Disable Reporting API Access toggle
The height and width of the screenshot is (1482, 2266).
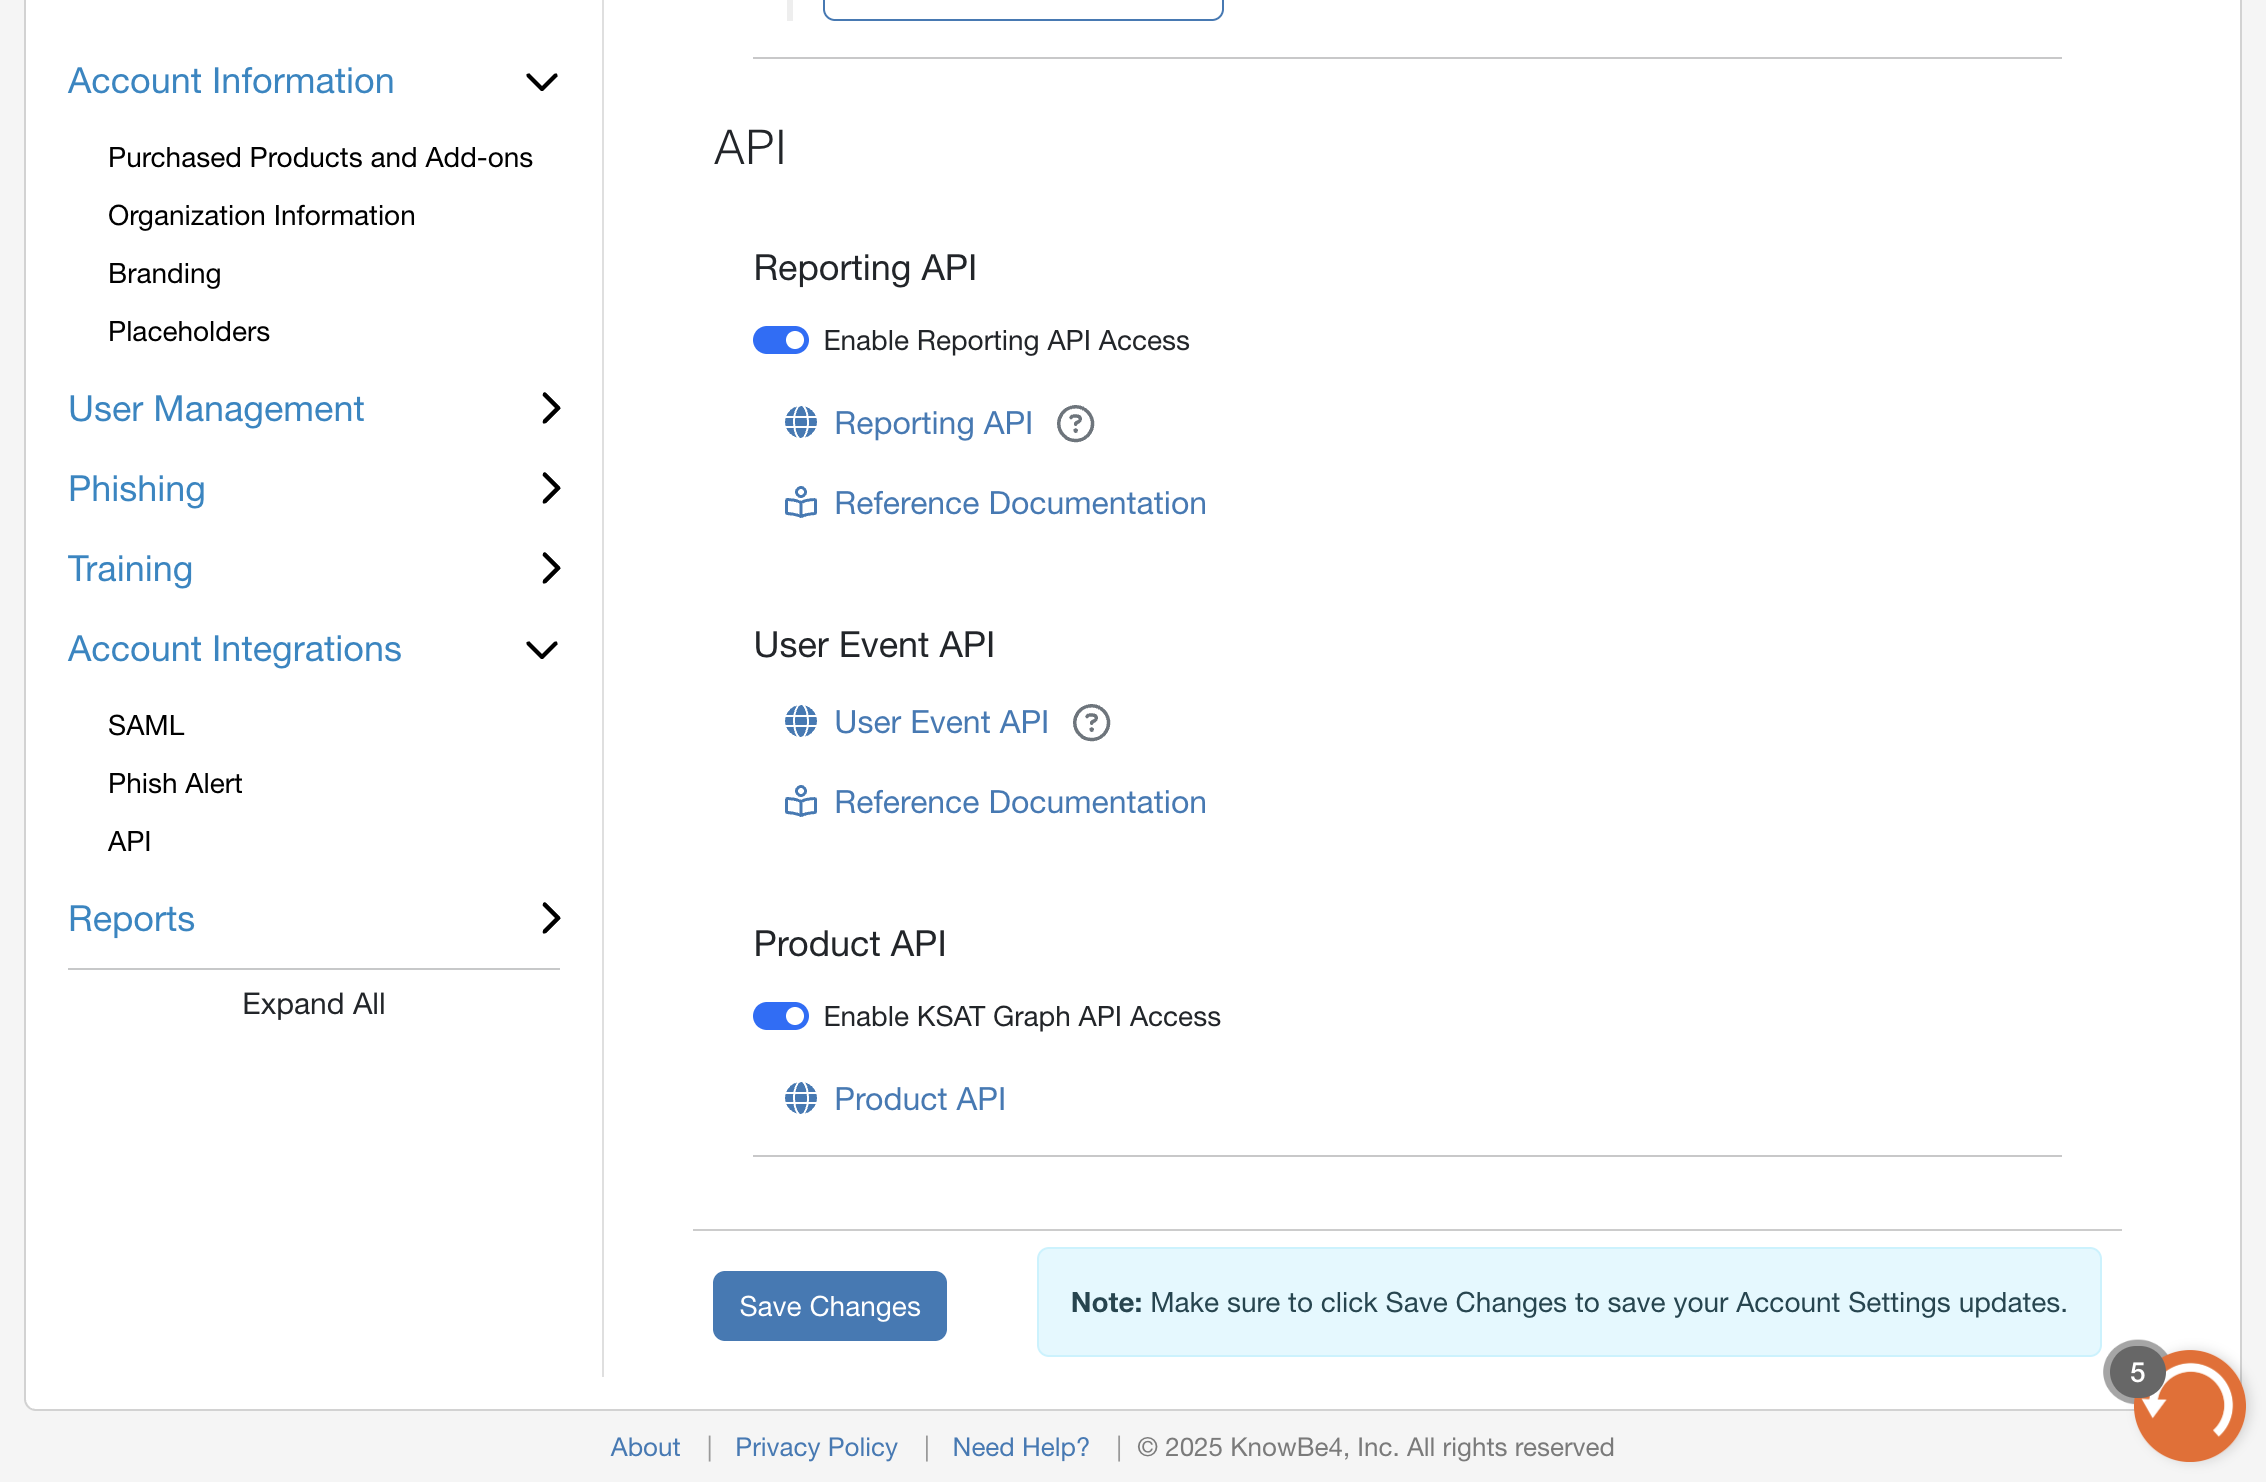pyautogui.click(x=780, y=340)
